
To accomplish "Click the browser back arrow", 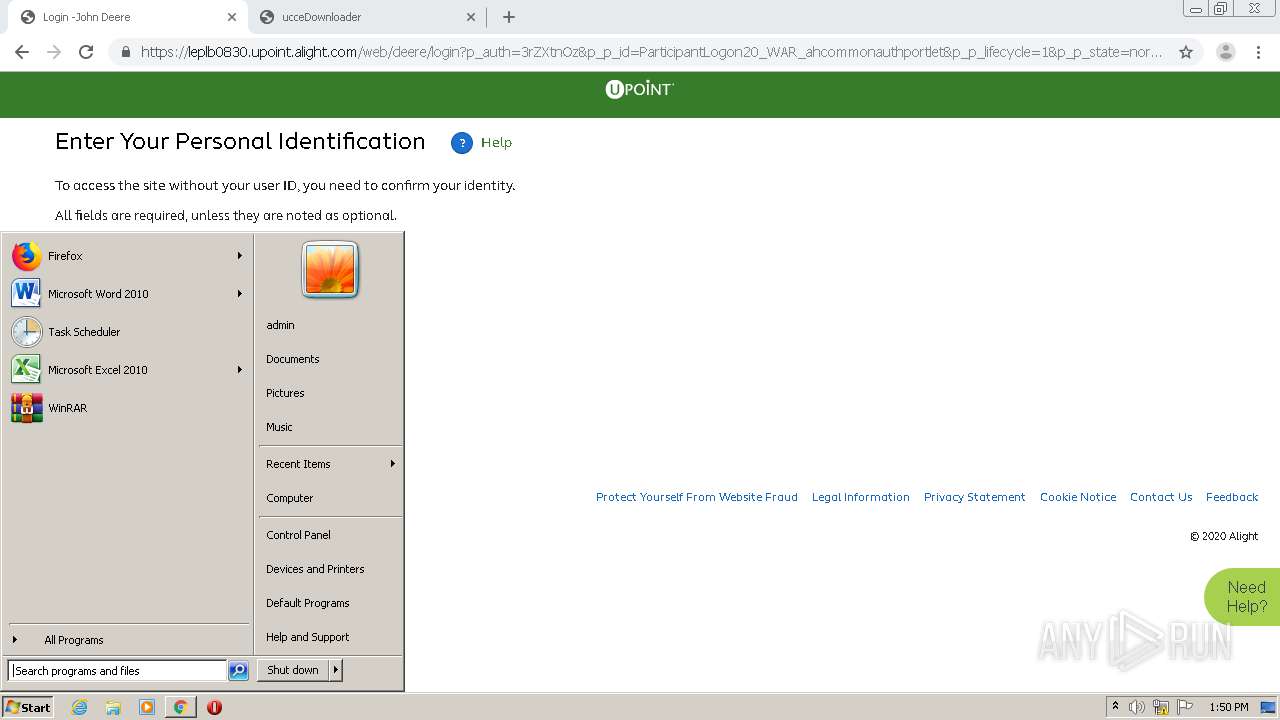I will pyautogui.click(x=22, y=52).
